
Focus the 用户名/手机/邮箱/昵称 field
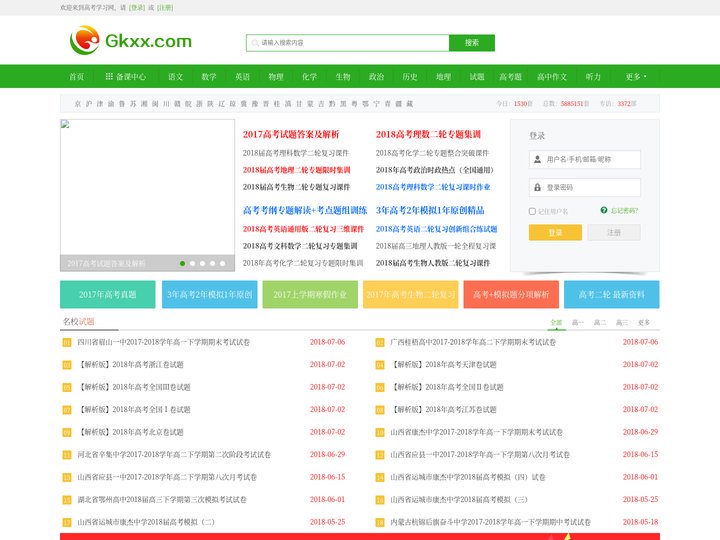click(x=585, y=159)
